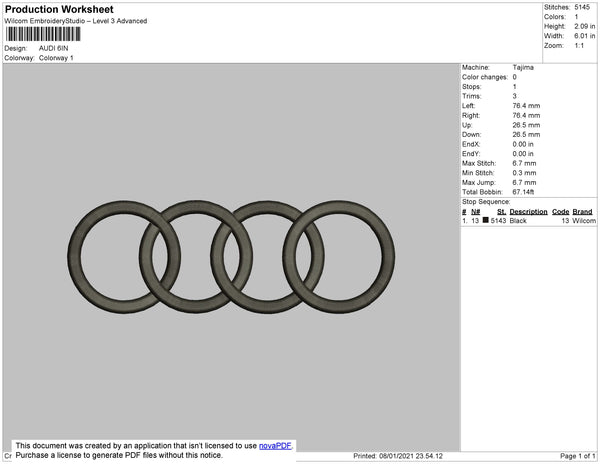Select the stitch count 5143 in sequence row
The height and width of the screenshot is (464, 600).
pyautogui.click(x=498, y=221)
